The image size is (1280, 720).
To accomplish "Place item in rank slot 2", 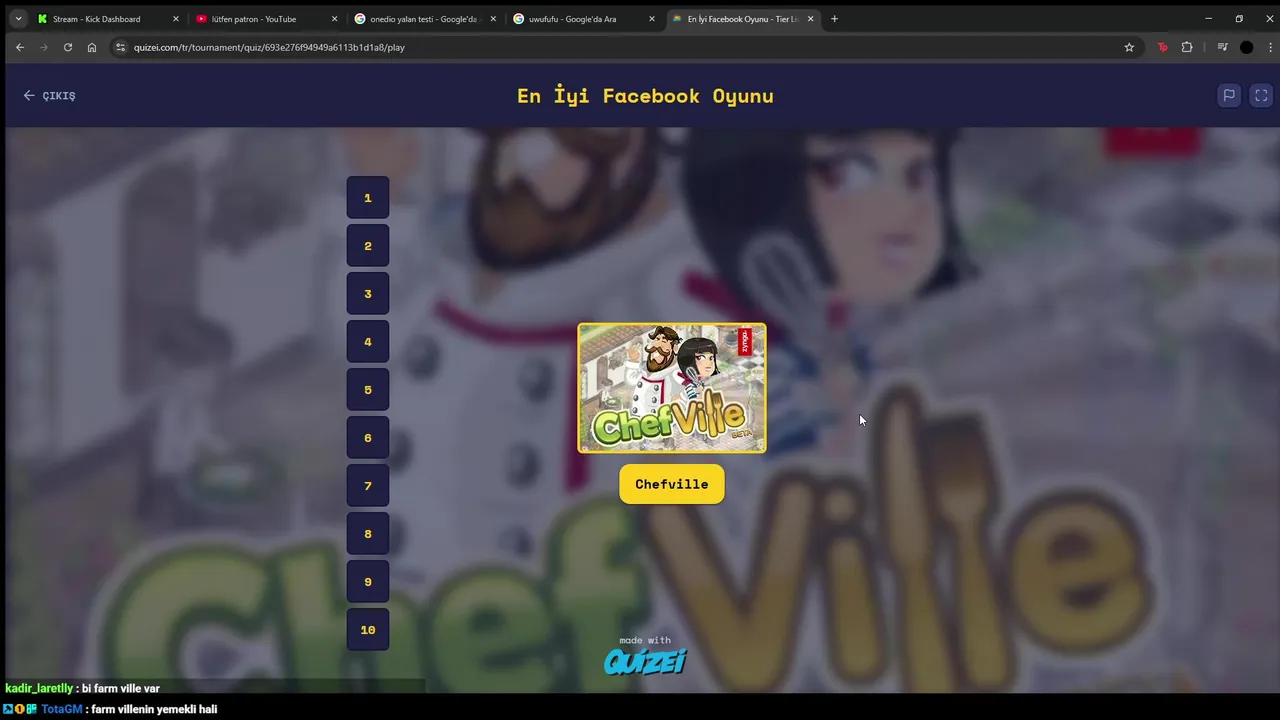I will (368, 246).
